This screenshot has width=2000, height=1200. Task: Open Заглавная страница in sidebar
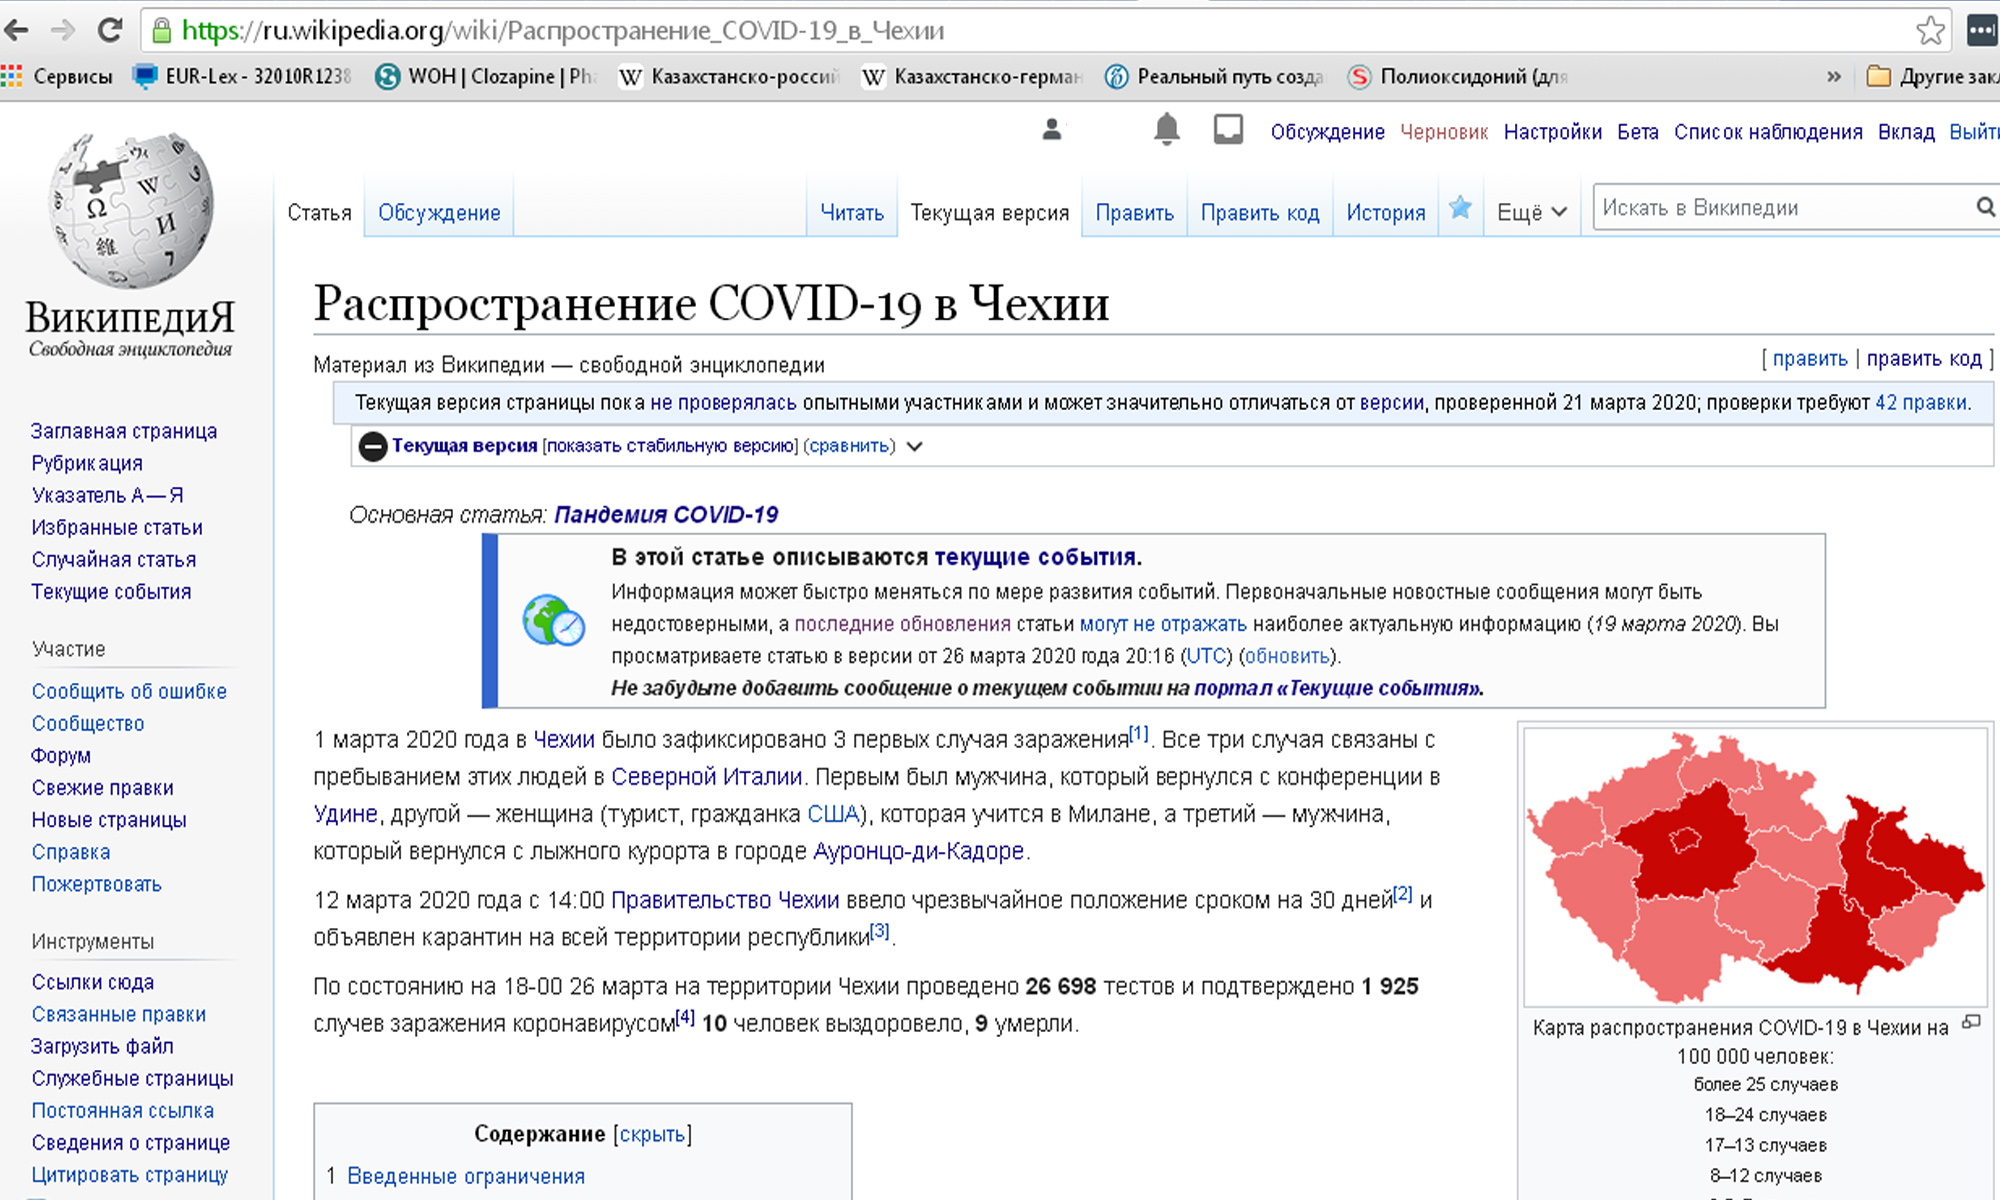(x=124, y=431)
